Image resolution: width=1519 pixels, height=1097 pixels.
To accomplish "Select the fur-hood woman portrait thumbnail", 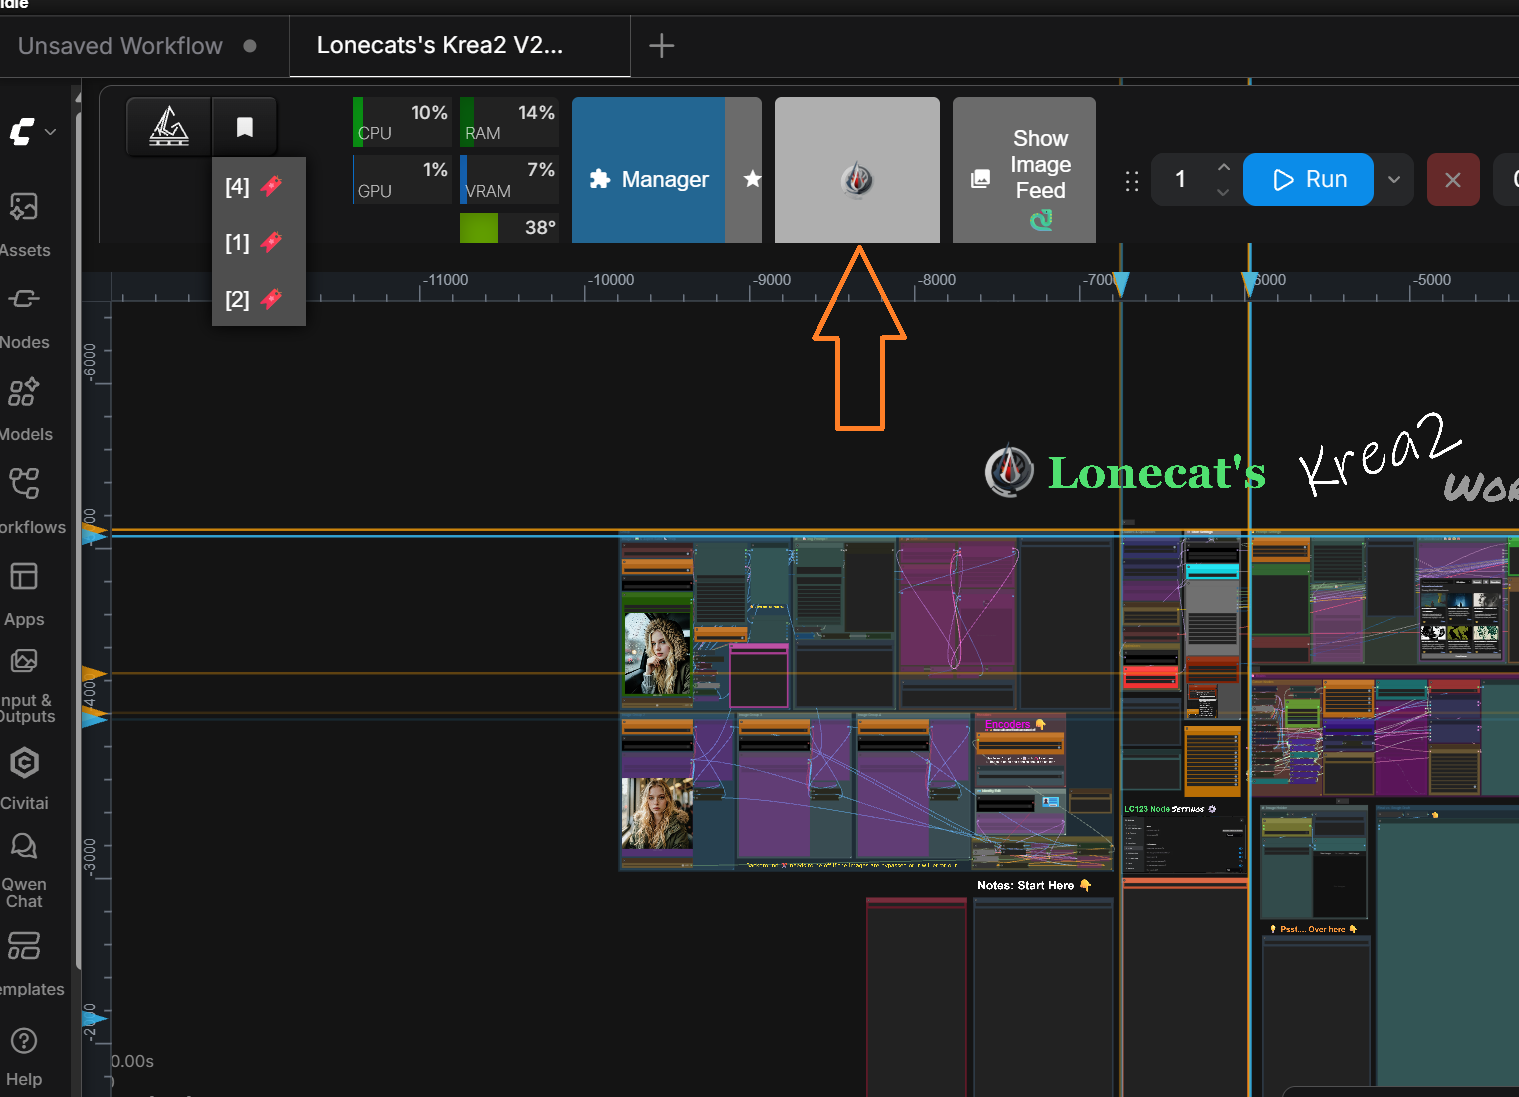I will (x=658, y=653).
